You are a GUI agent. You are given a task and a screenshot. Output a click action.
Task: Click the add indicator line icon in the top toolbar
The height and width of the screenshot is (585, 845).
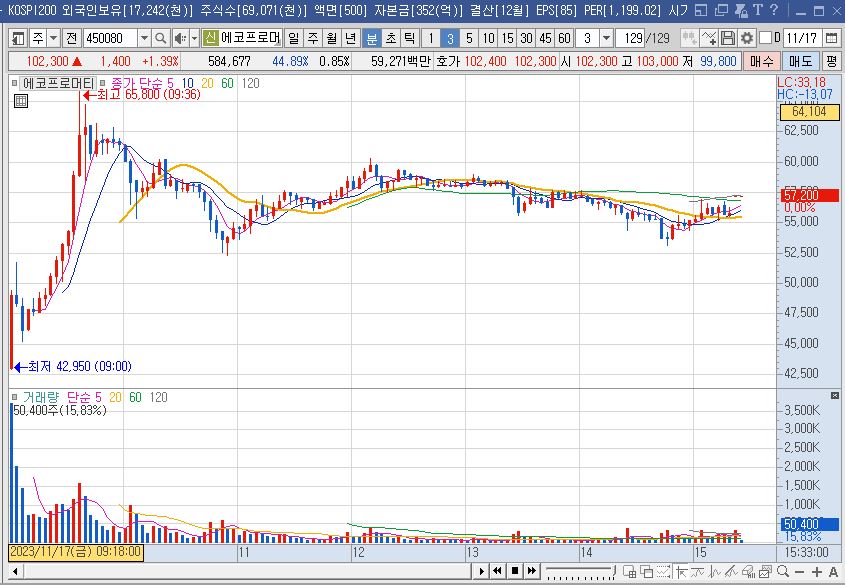(709, 38)
